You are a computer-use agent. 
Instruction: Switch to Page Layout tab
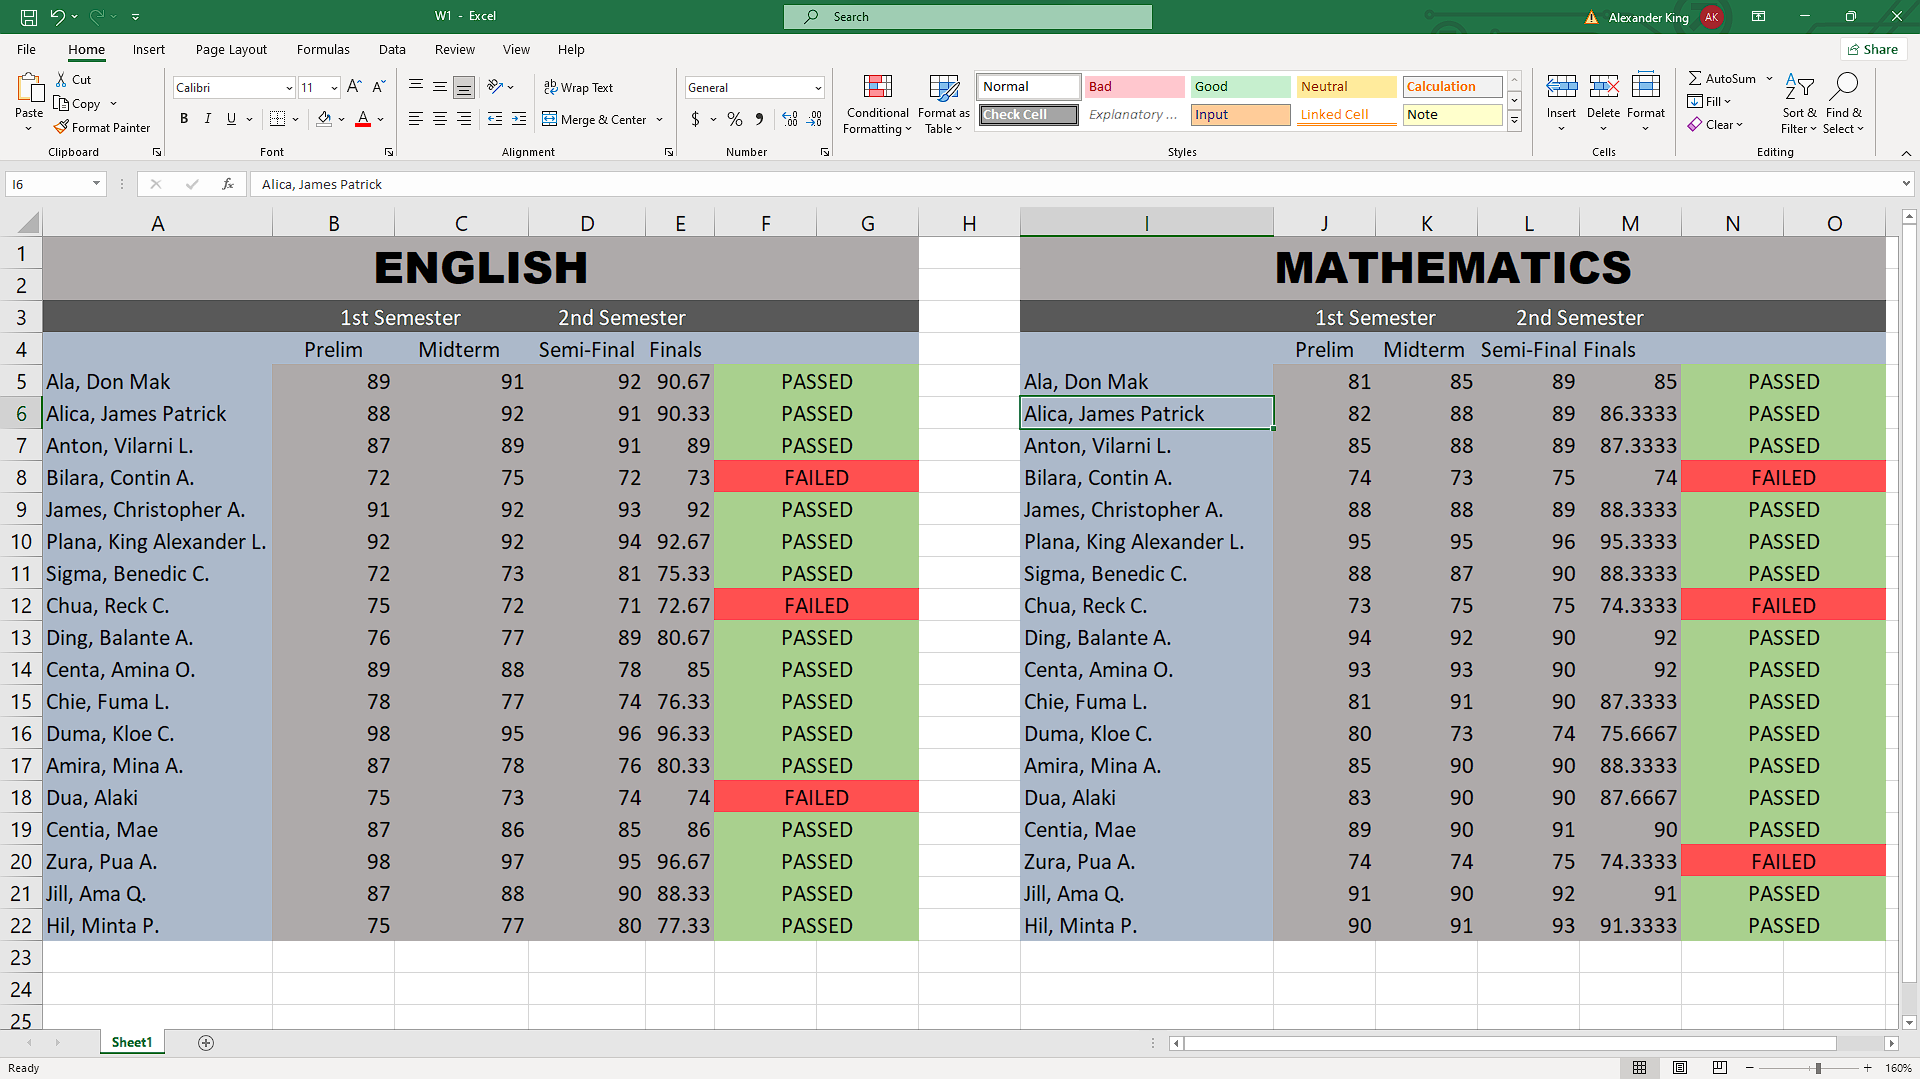(231, 50)
